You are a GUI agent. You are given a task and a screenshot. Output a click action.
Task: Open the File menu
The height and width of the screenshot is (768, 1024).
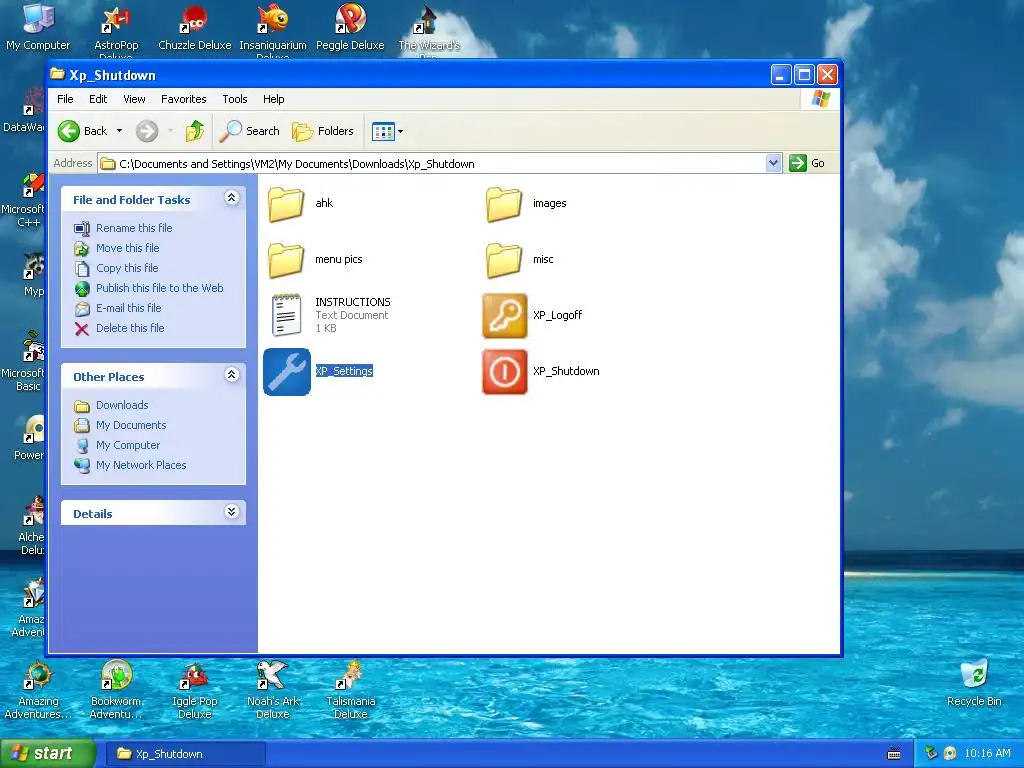[65, 99]
